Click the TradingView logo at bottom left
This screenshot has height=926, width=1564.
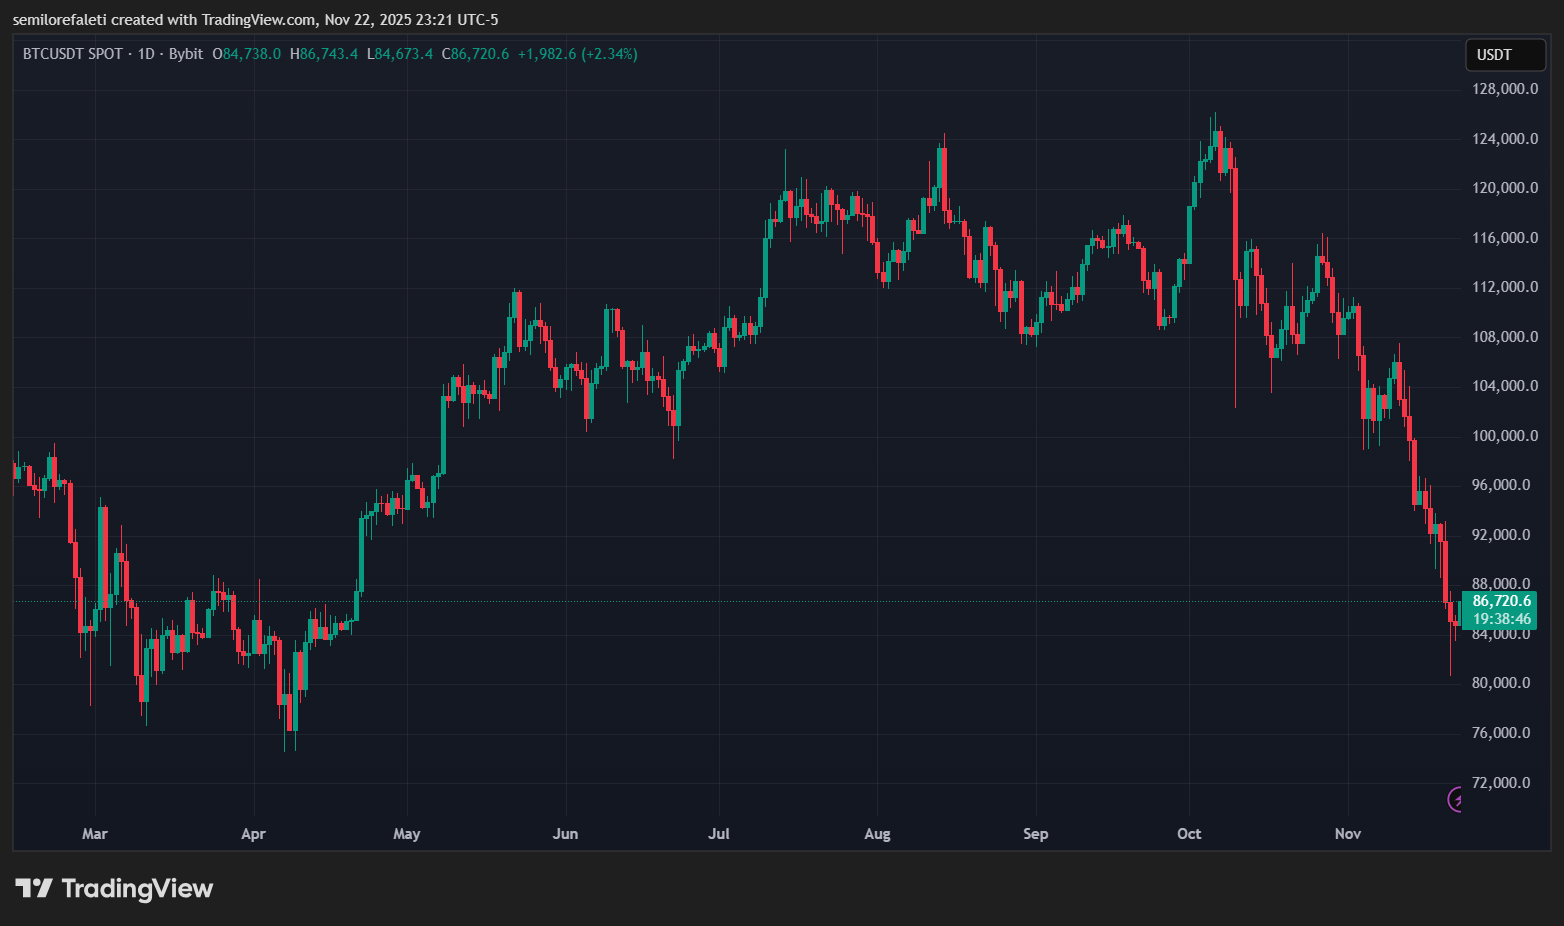115,888
